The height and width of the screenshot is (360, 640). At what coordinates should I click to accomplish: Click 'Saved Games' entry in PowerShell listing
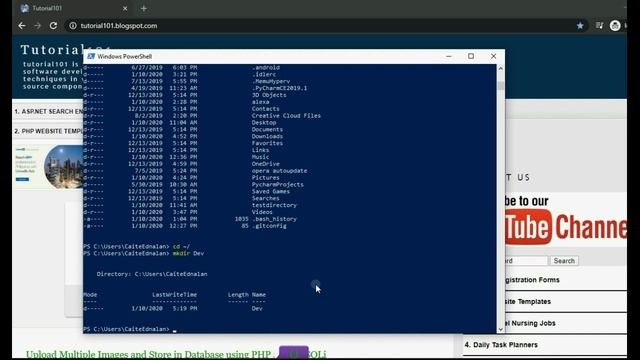(x=271, y=191)
